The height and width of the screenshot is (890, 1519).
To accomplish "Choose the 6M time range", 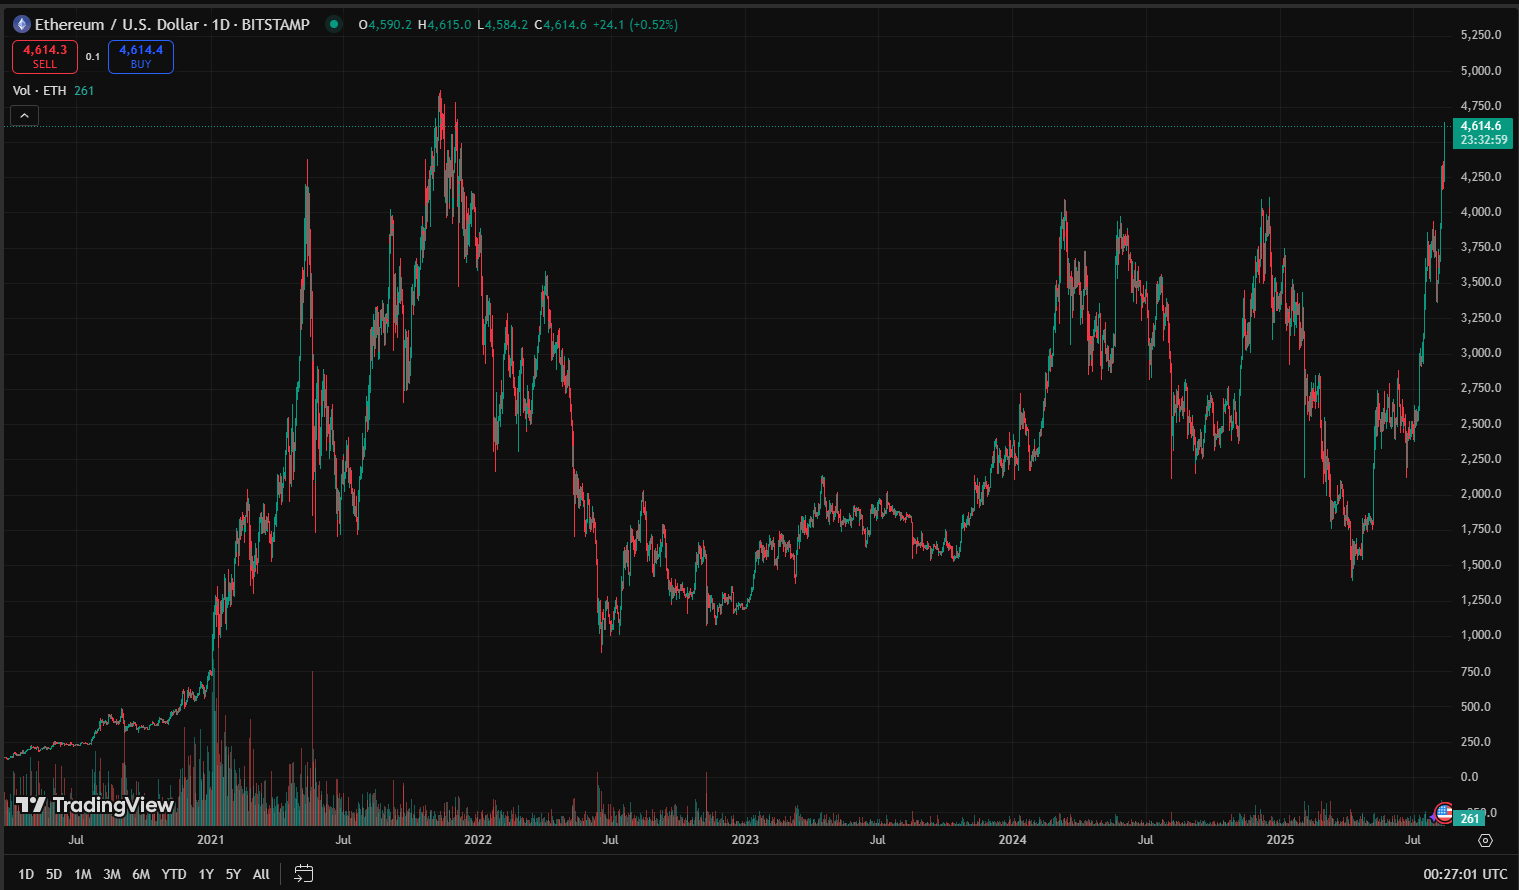I will point(141,874).
